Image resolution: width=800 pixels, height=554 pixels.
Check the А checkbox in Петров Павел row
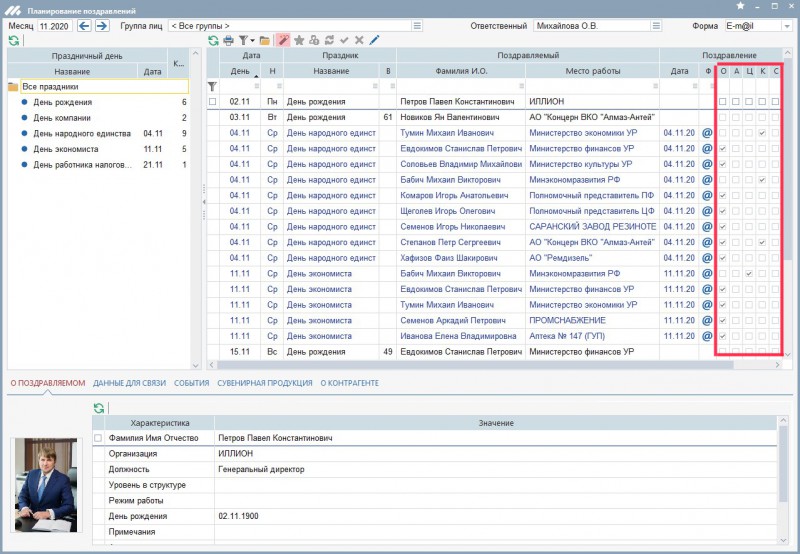click(x=736, y=102)
